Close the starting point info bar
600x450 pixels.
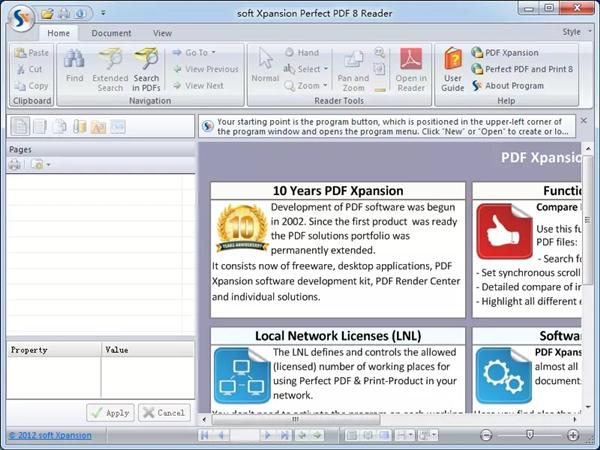tap(584, 121)
